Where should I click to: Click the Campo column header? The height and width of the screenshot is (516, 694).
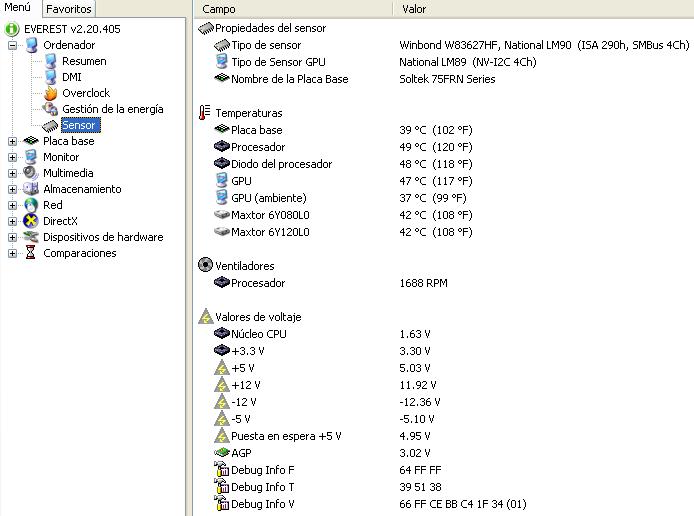tap(293, 9)
